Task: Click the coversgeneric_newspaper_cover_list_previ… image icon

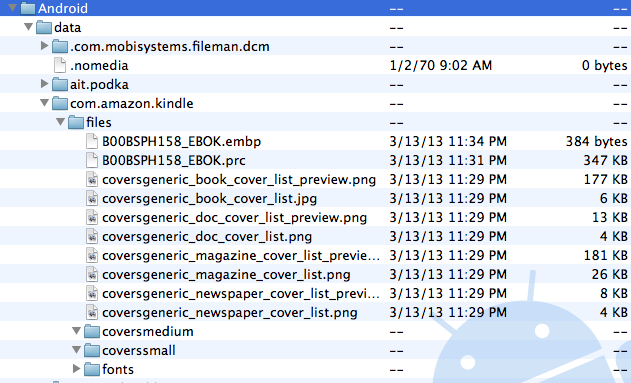Action: pos(92,293)
